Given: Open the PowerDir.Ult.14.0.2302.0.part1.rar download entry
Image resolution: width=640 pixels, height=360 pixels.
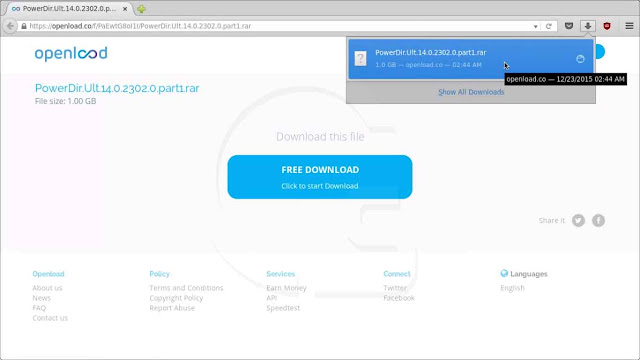Looking at the screenshot, I should click(x=471, y=59).
